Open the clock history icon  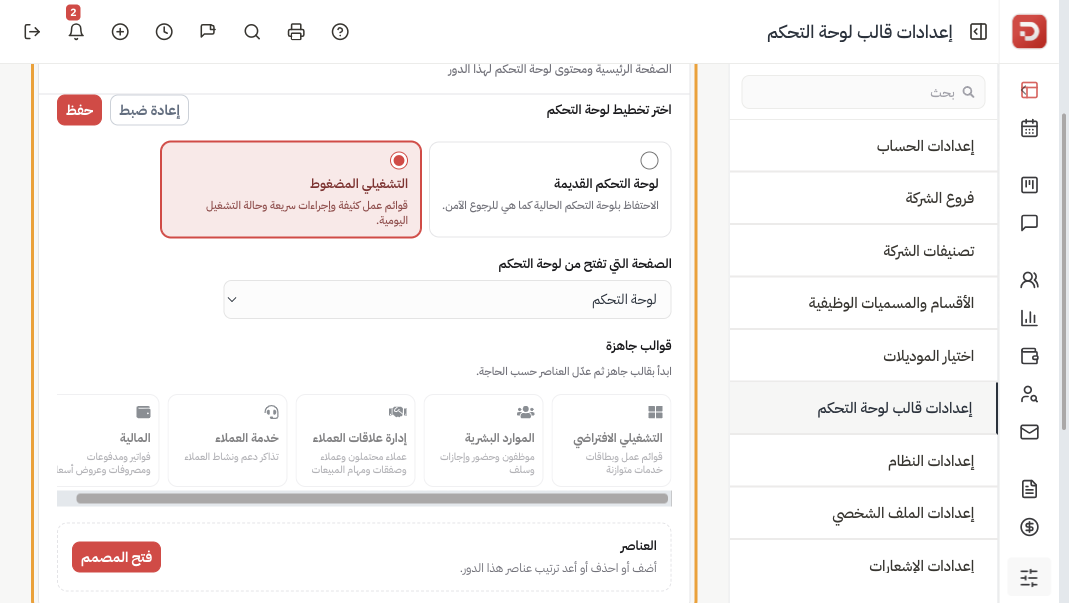[x=164, y=31]
